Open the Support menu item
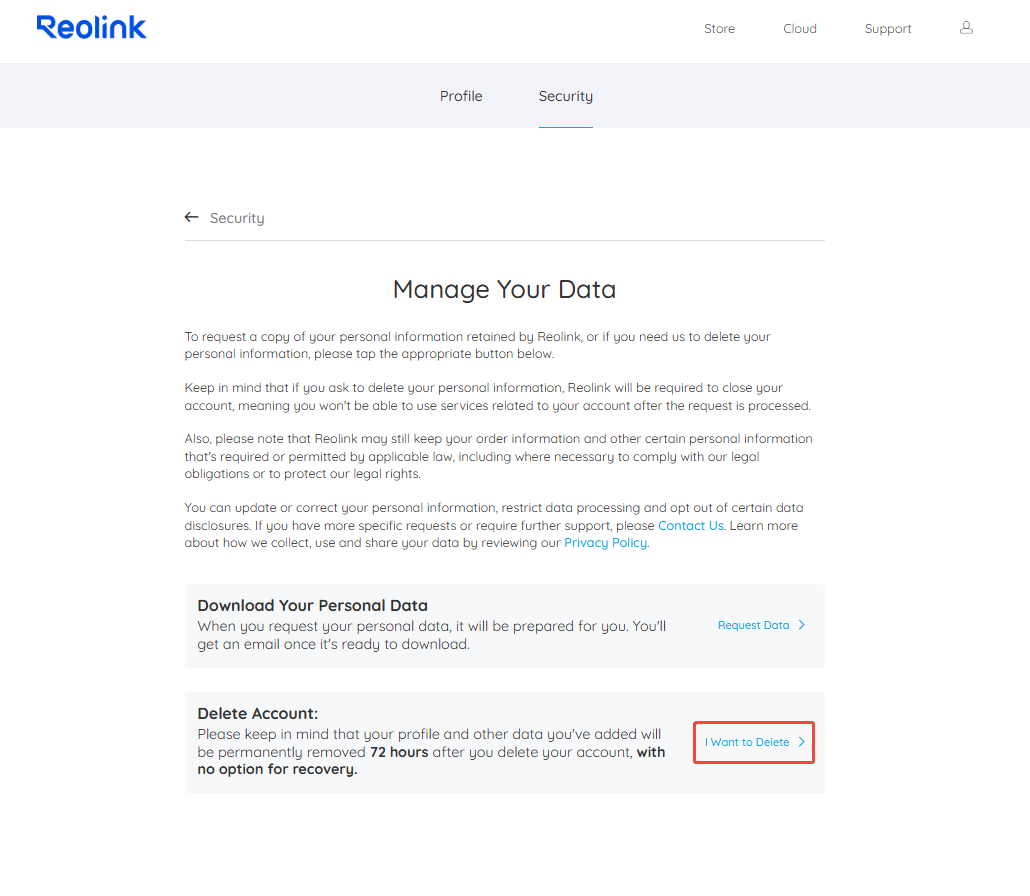1030x896 pixels. [887, 29]
